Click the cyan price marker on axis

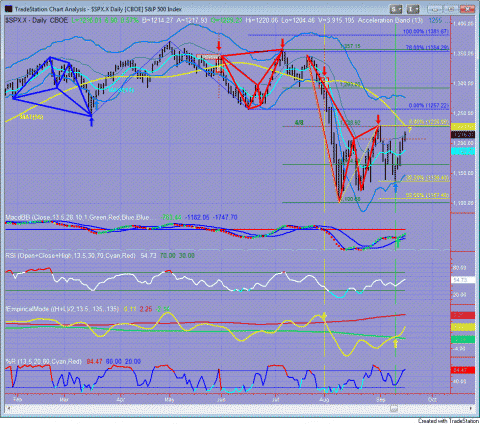463,151
